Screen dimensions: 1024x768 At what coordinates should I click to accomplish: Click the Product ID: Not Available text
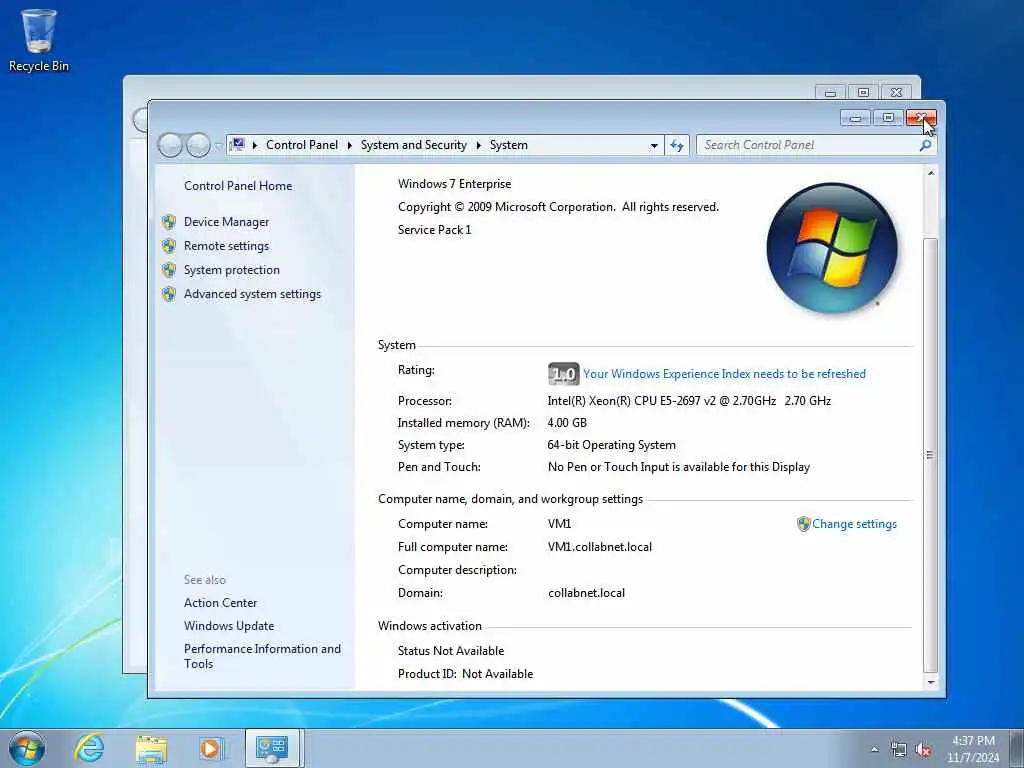click(x=465, y=673)
